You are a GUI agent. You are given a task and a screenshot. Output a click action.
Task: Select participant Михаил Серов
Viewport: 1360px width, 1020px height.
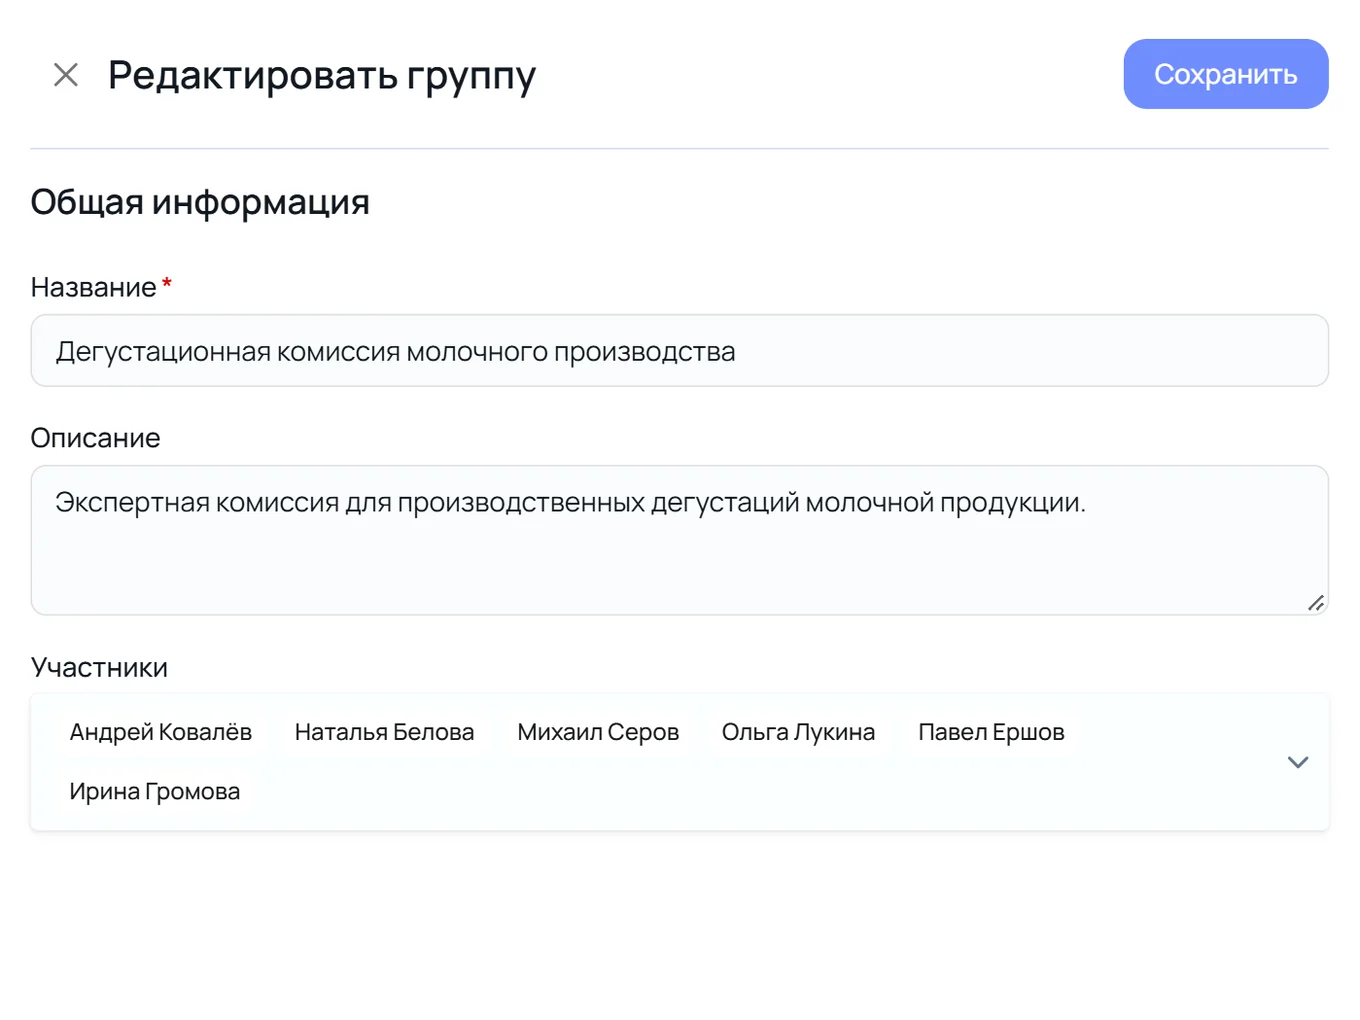(x=598, y=732)
